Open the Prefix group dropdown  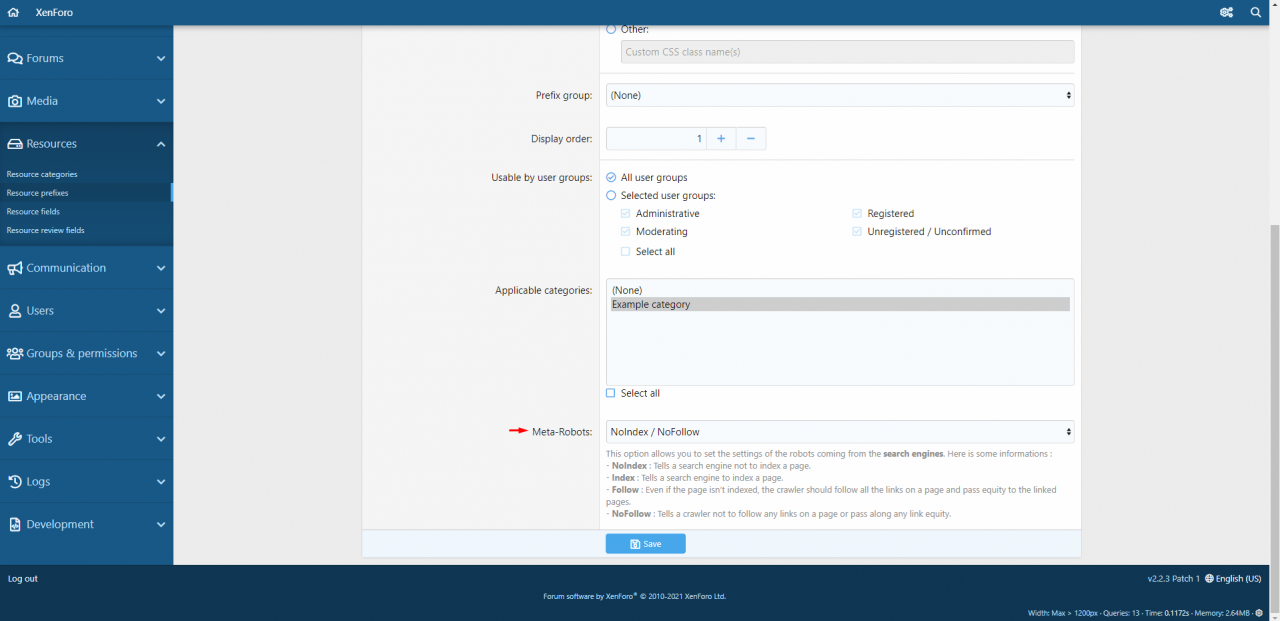click(840, 95)
